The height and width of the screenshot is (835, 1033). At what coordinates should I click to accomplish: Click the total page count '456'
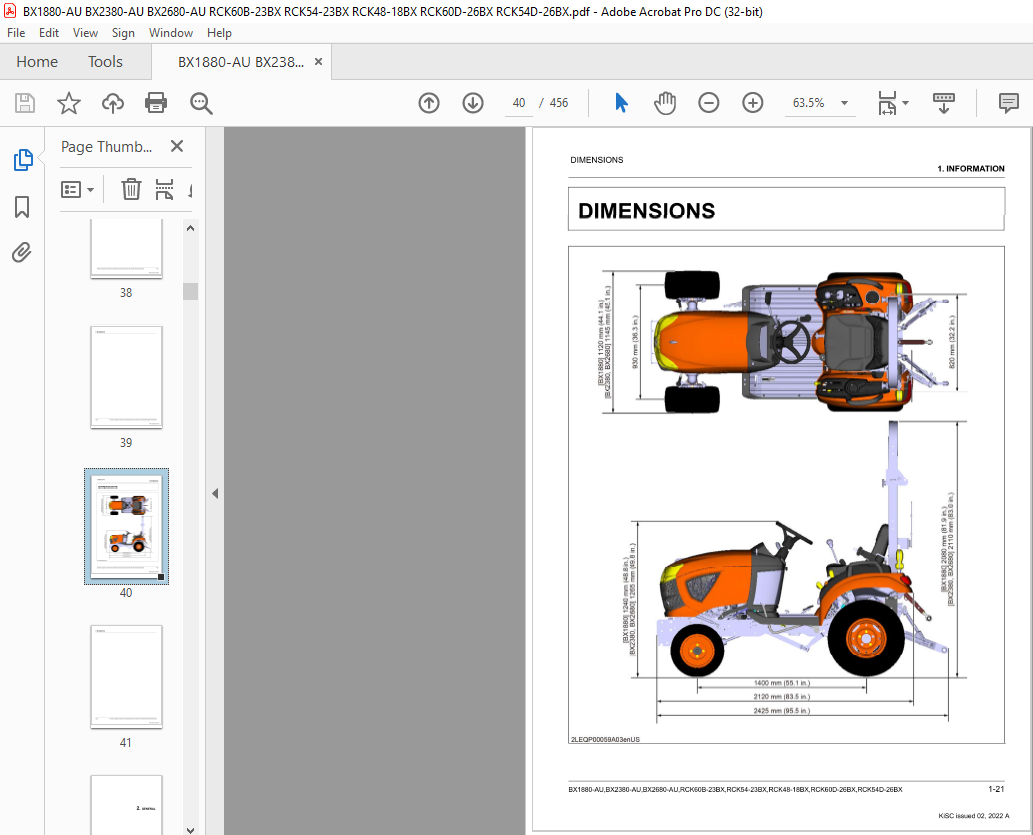pos(559,103)
